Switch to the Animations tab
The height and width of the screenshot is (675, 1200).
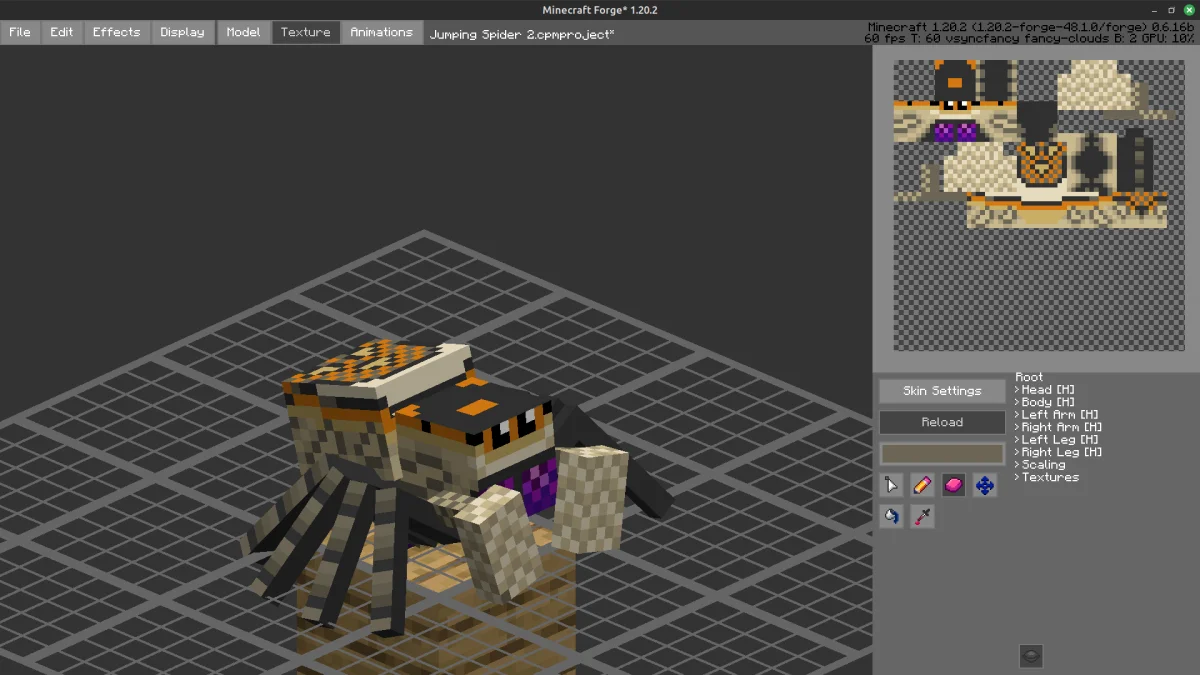point(382,32)
